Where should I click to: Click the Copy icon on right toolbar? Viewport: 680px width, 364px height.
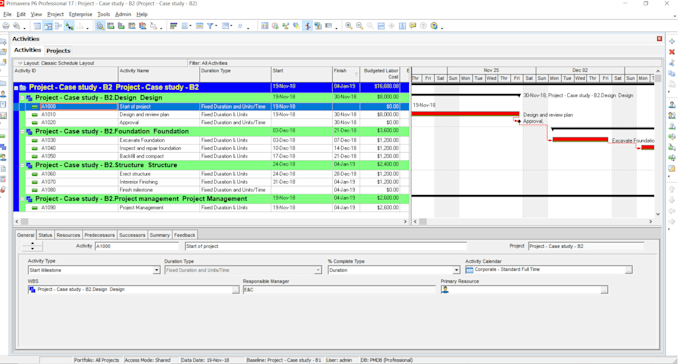pos(672,73)
